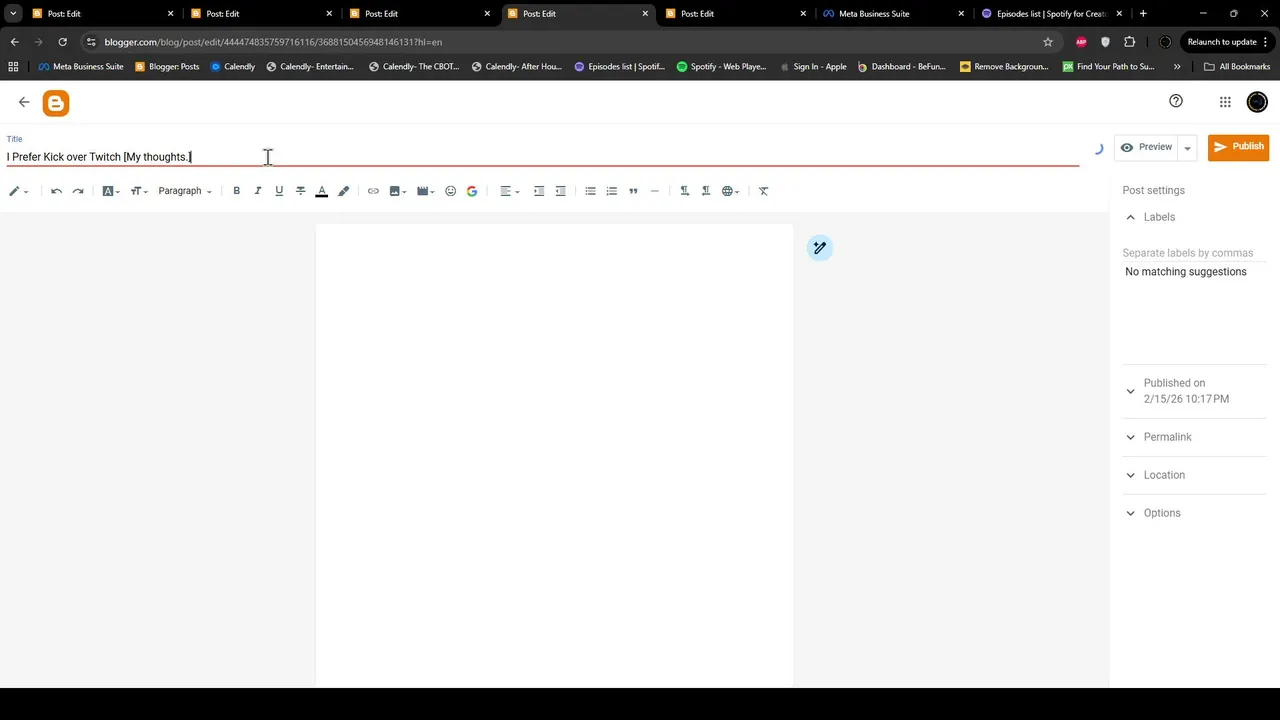1280x720 pixels.
Task: Undo the last edit in the toolbar
Action: point(56,191)
